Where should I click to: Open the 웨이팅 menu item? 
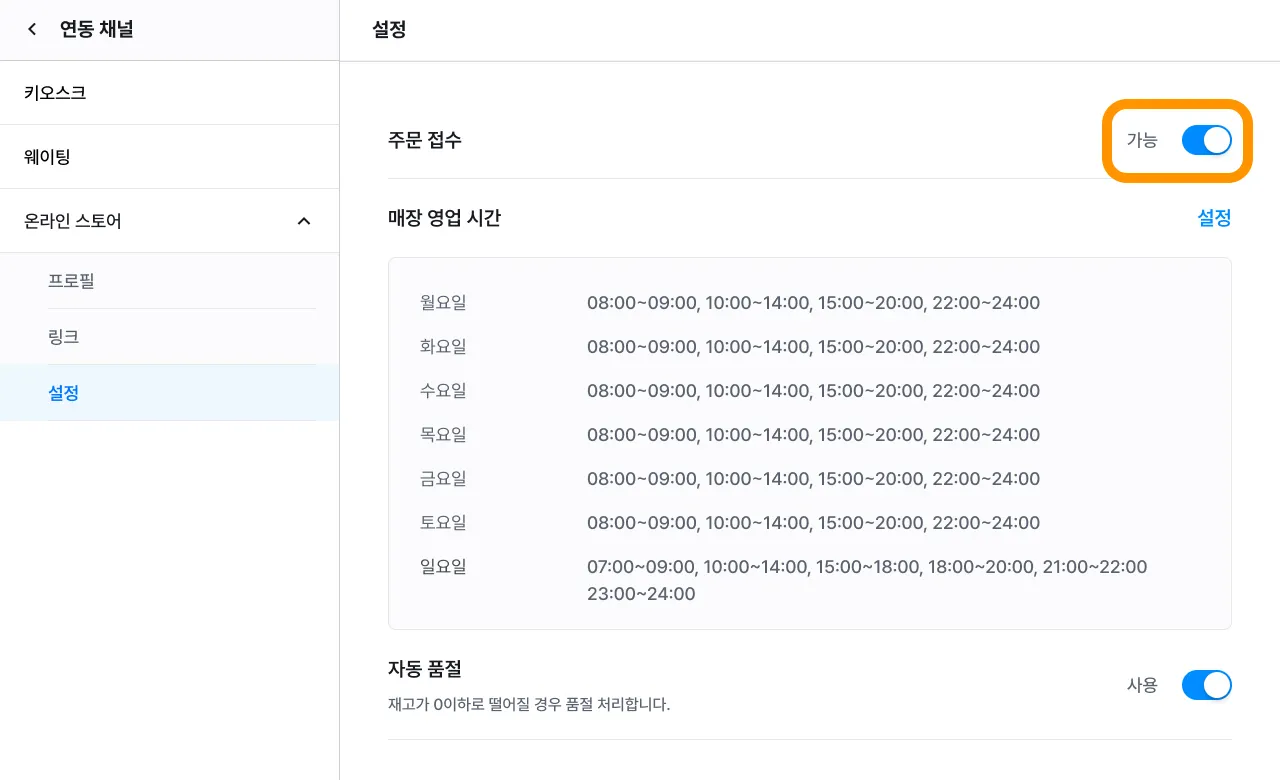47,157
